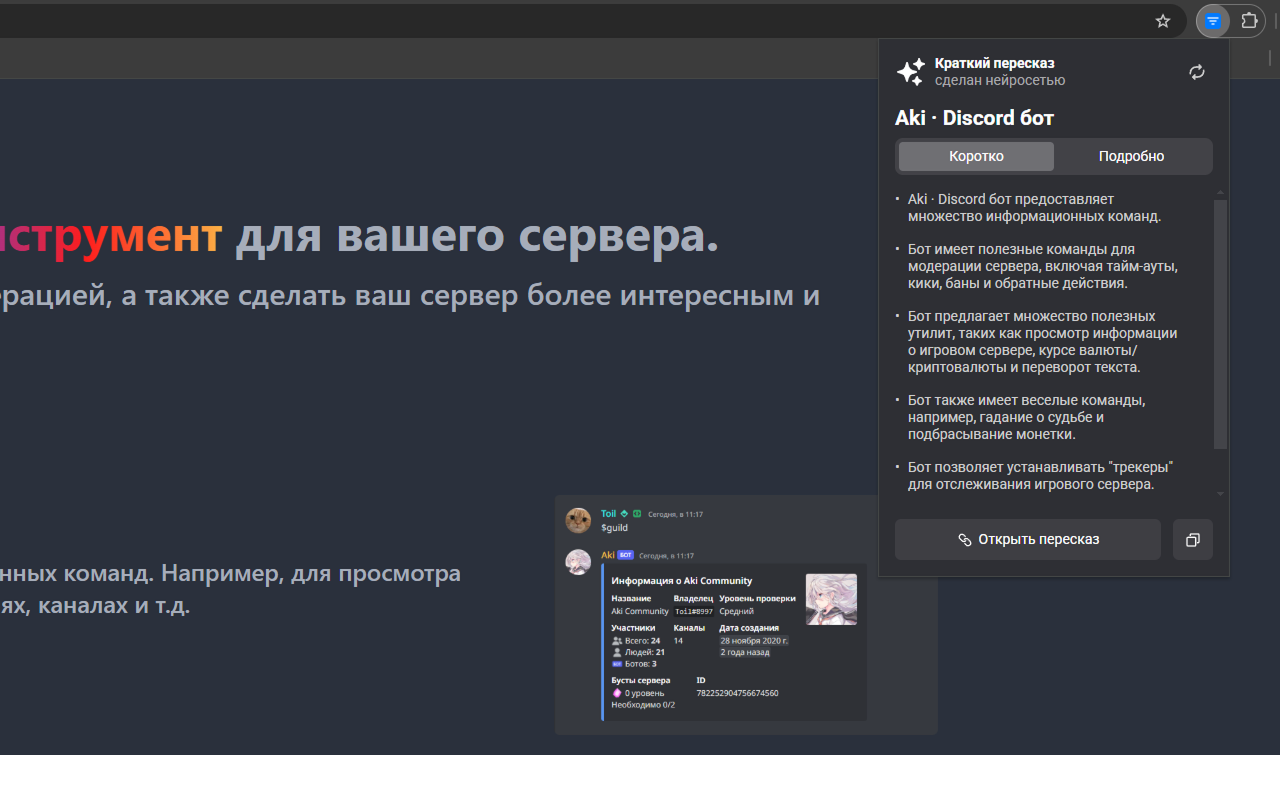The height and width of the screenshot is (800, 1280).
Task: Click bullet about курсе валюты utilities
Action: pyautogui.click(x=1042, y=341)
